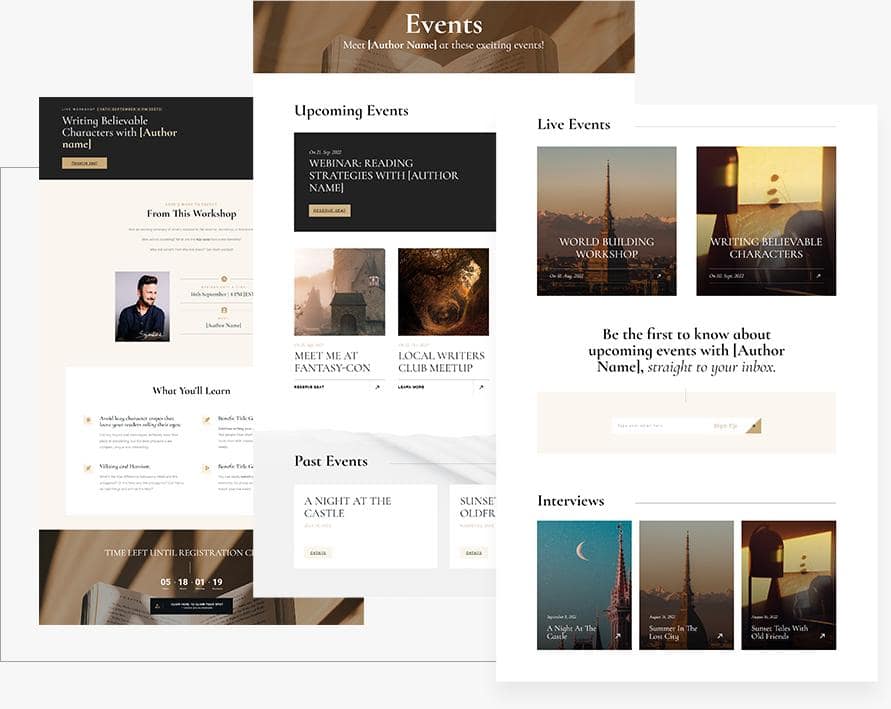Click the calendar icon above workshop date

224,279
